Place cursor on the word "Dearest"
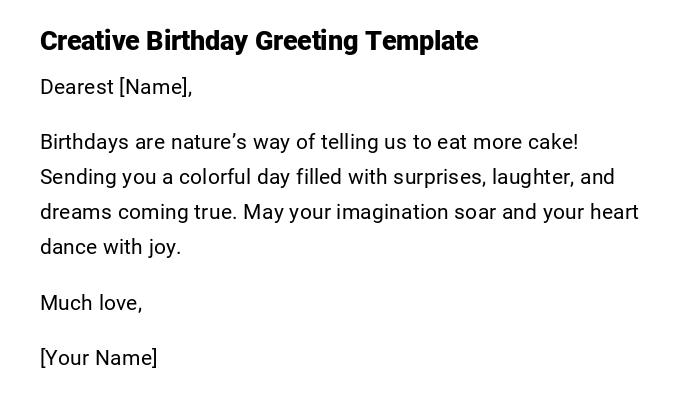 tap(77, 87)
